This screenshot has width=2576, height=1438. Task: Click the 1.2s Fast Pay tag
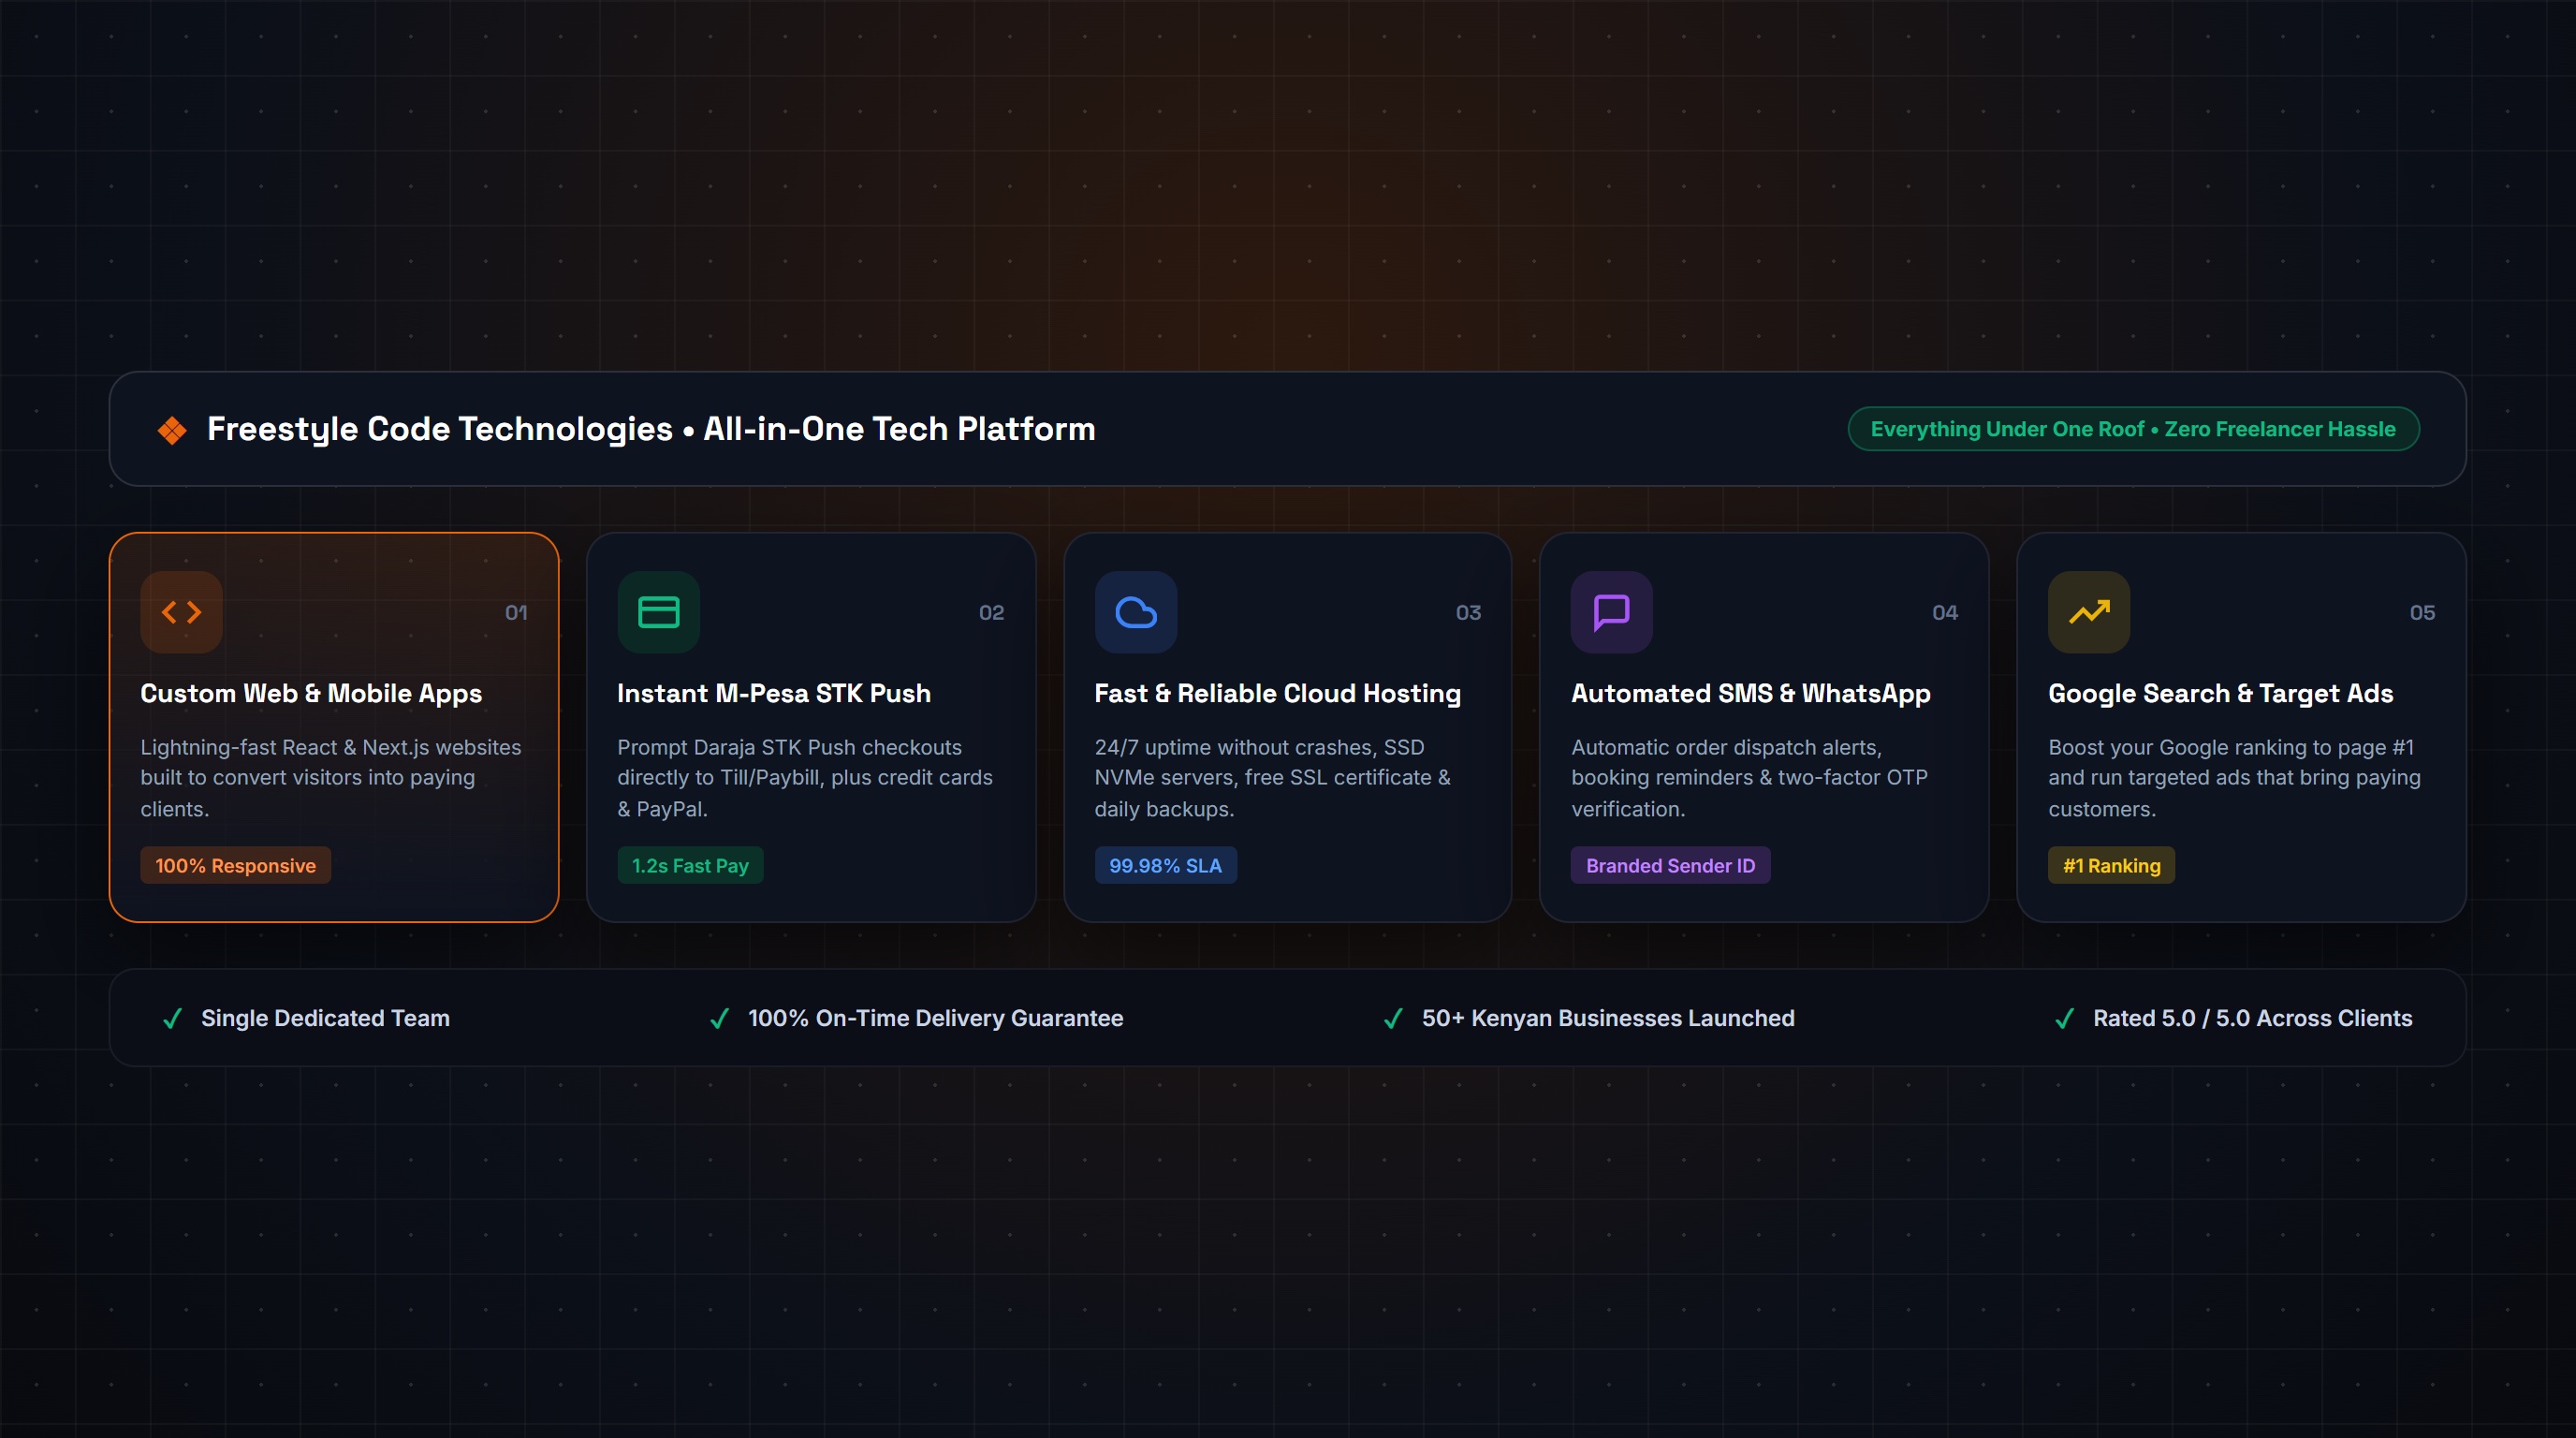click(690, 865)
